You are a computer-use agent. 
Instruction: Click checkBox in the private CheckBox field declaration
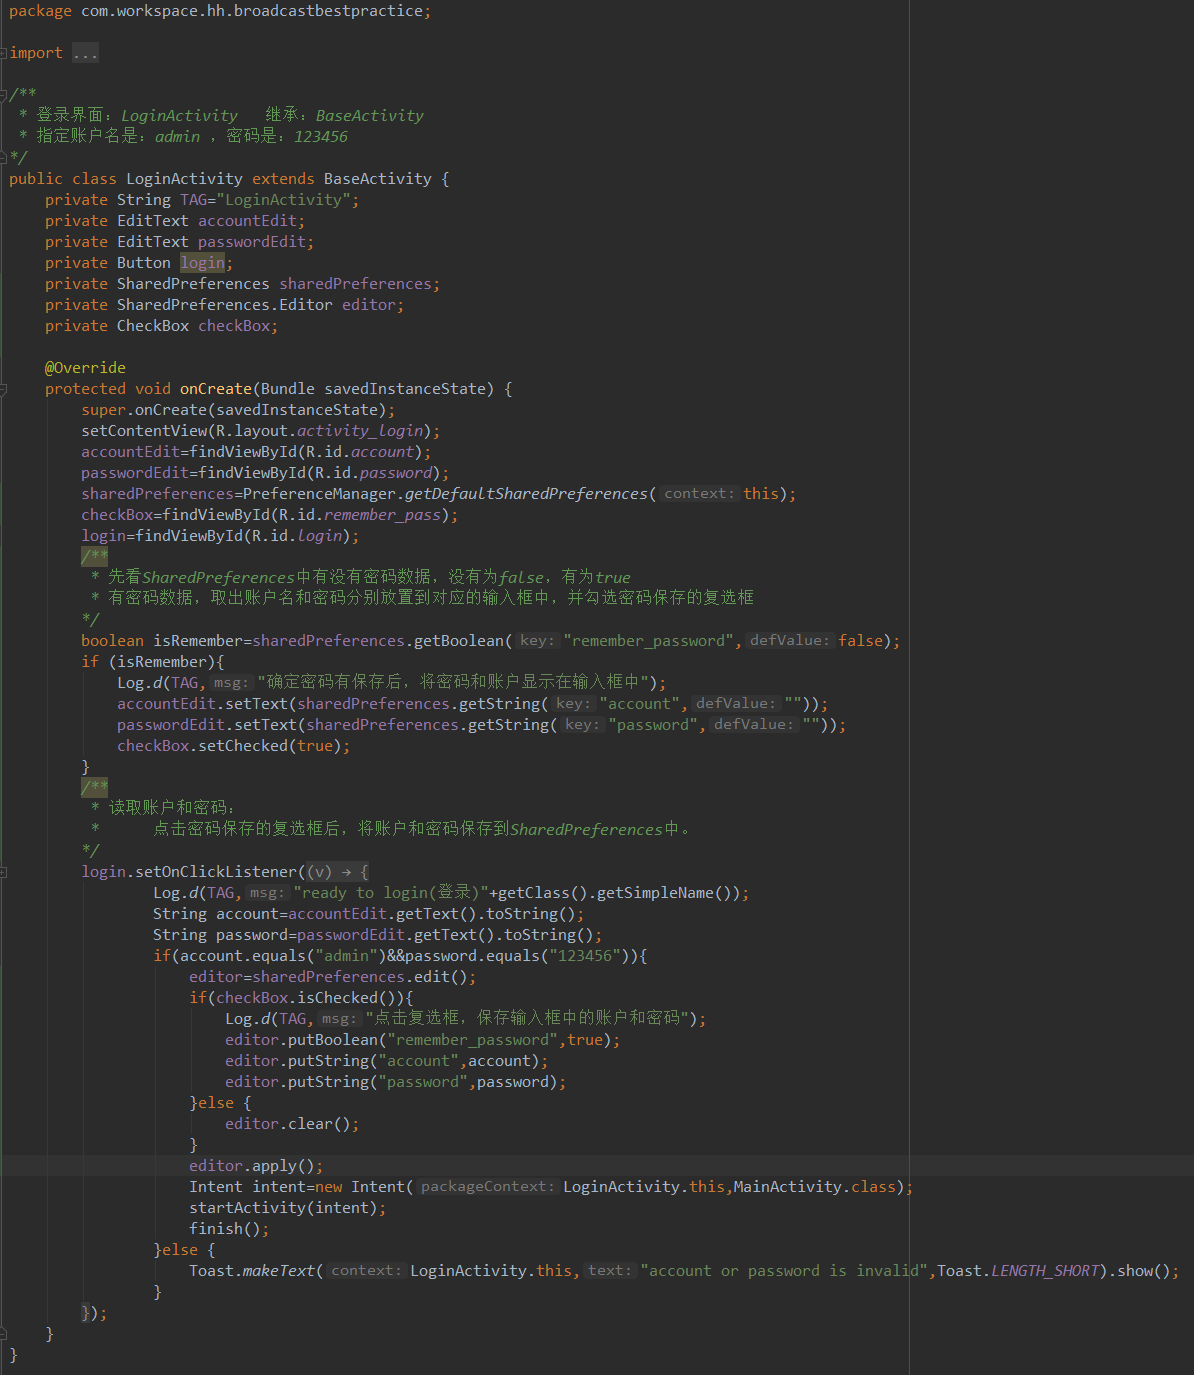pos(234,326)
